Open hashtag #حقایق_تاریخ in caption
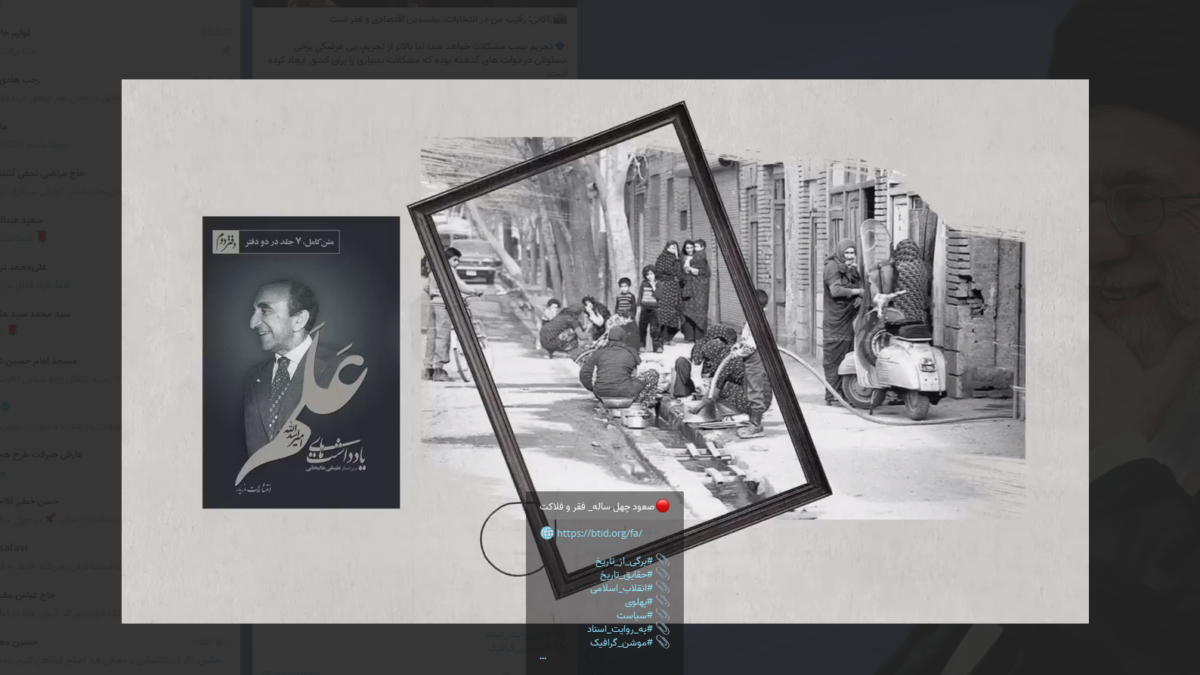 (x=625, y=575)
